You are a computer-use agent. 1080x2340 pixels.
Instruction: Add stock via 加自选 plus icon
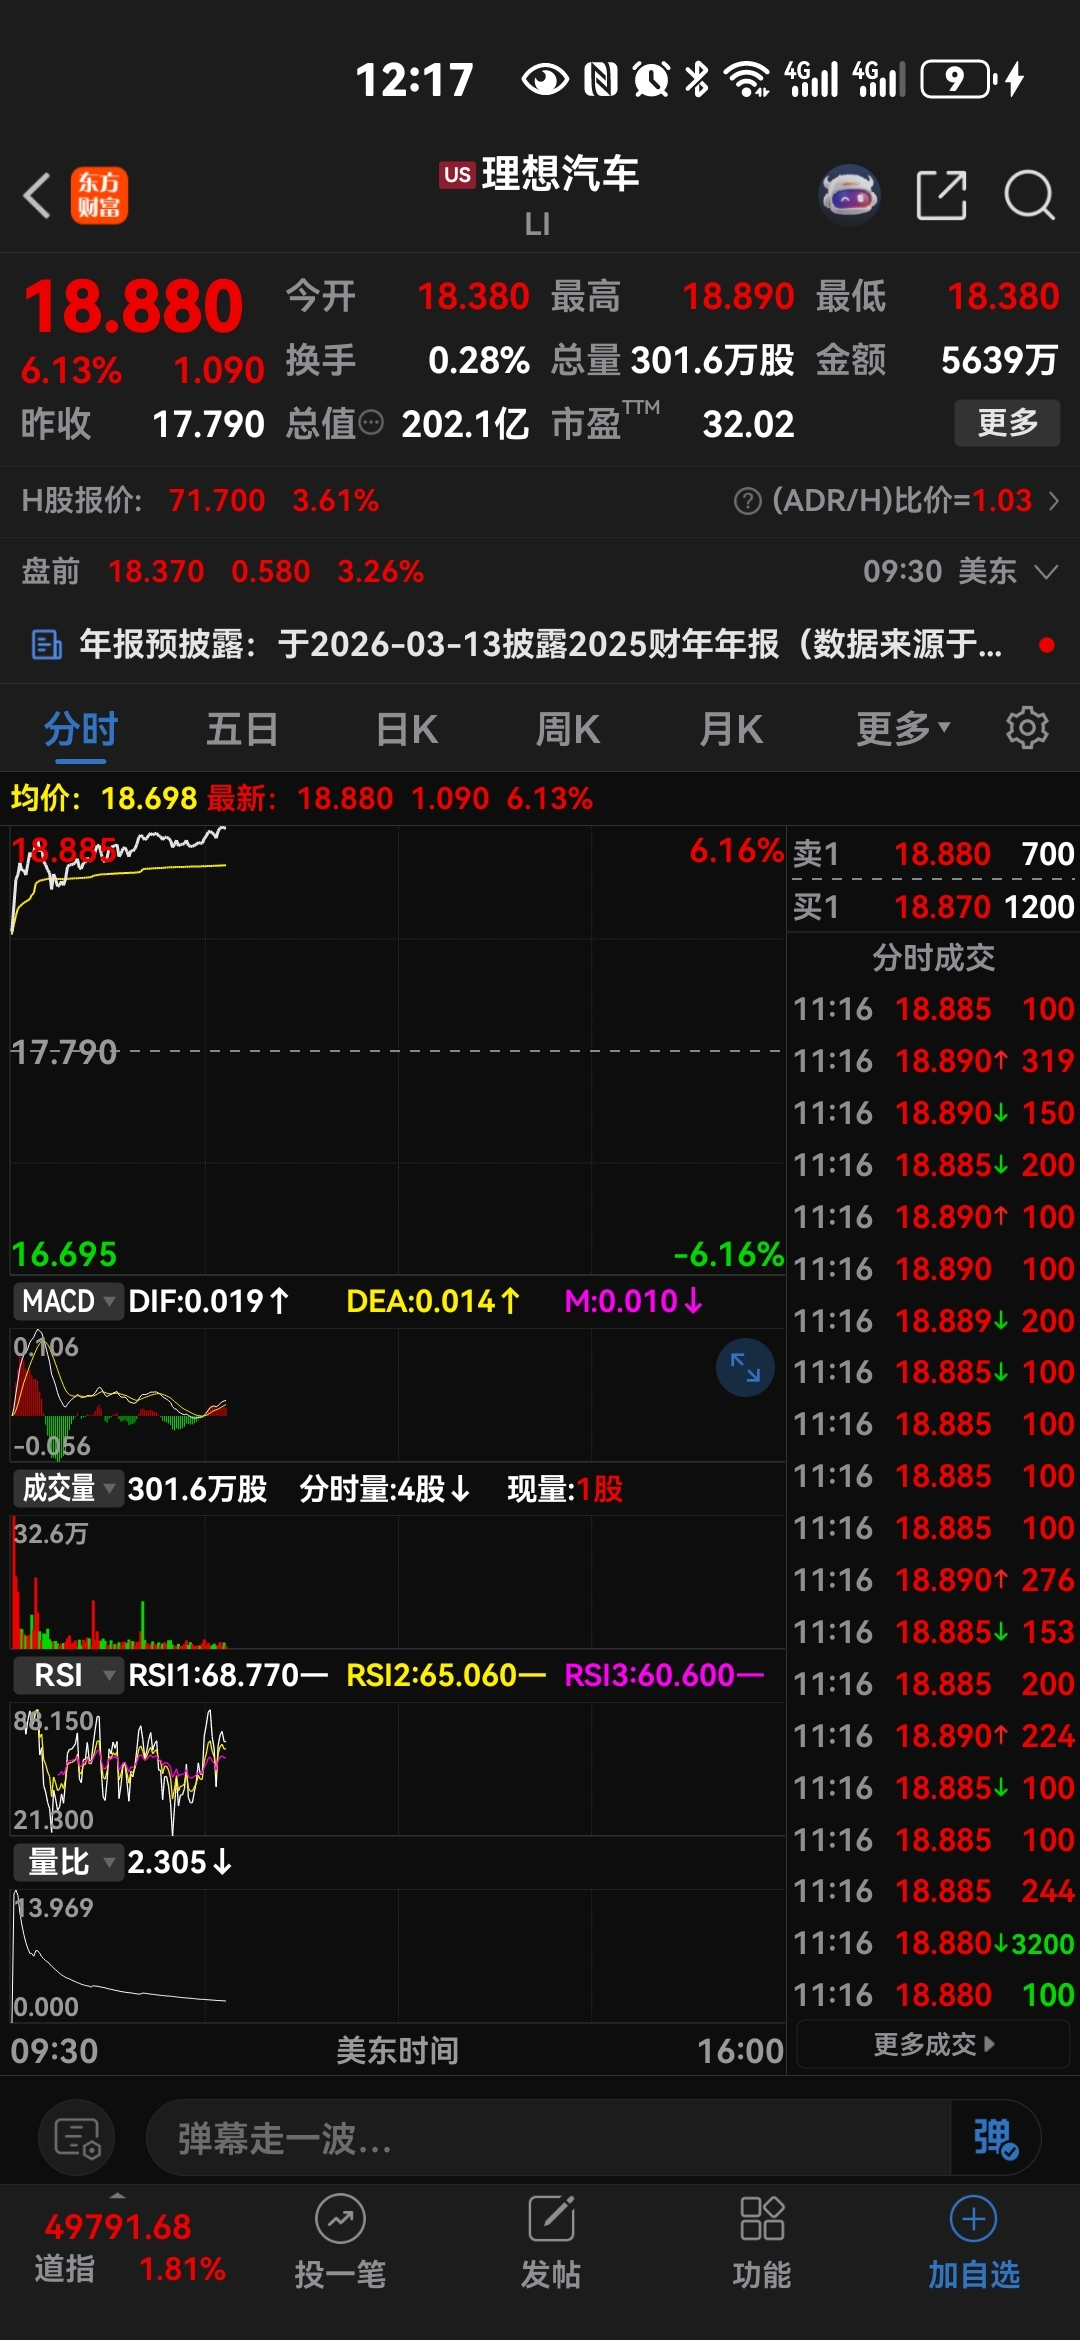pyautogui.click(x=973, y=2242)
